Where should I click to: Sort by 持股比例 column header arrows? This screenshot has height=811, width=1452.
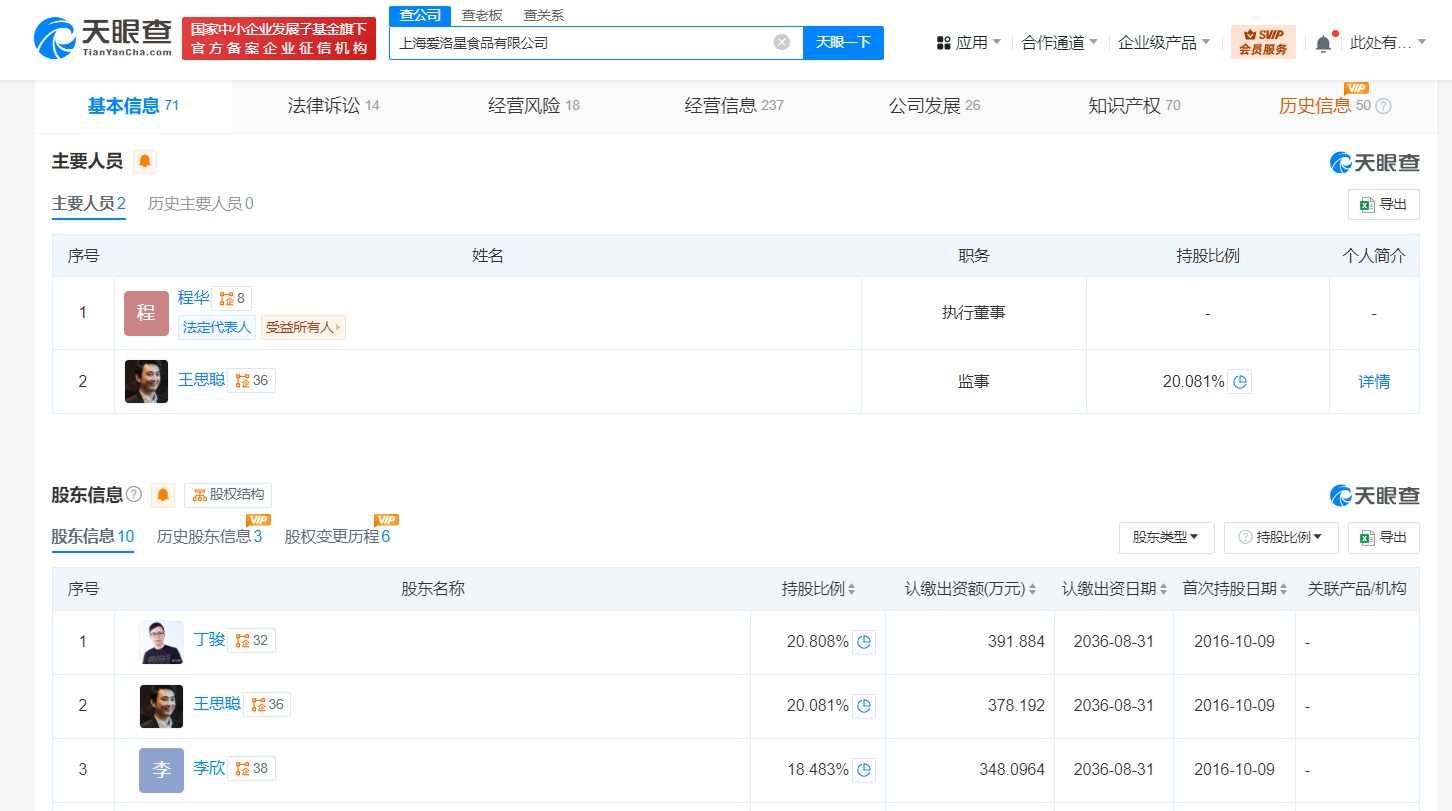coord(851,590)
